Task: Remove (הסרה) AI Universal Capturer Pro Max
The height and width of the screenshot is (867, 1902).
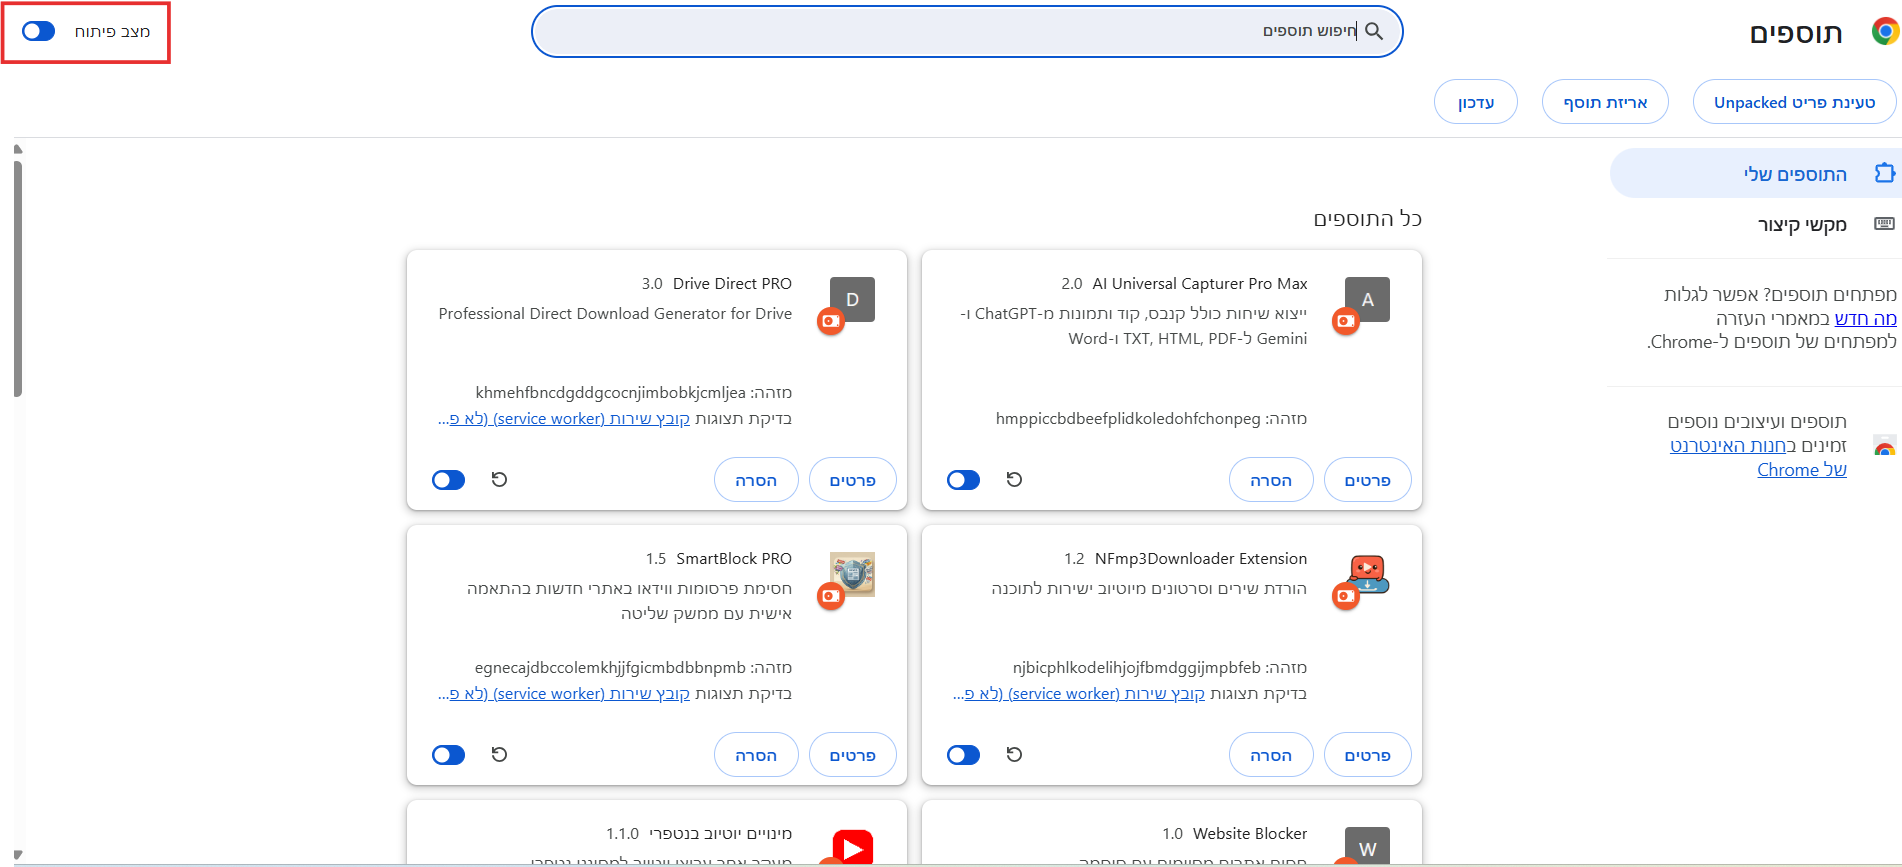Action: (1271, 480)
